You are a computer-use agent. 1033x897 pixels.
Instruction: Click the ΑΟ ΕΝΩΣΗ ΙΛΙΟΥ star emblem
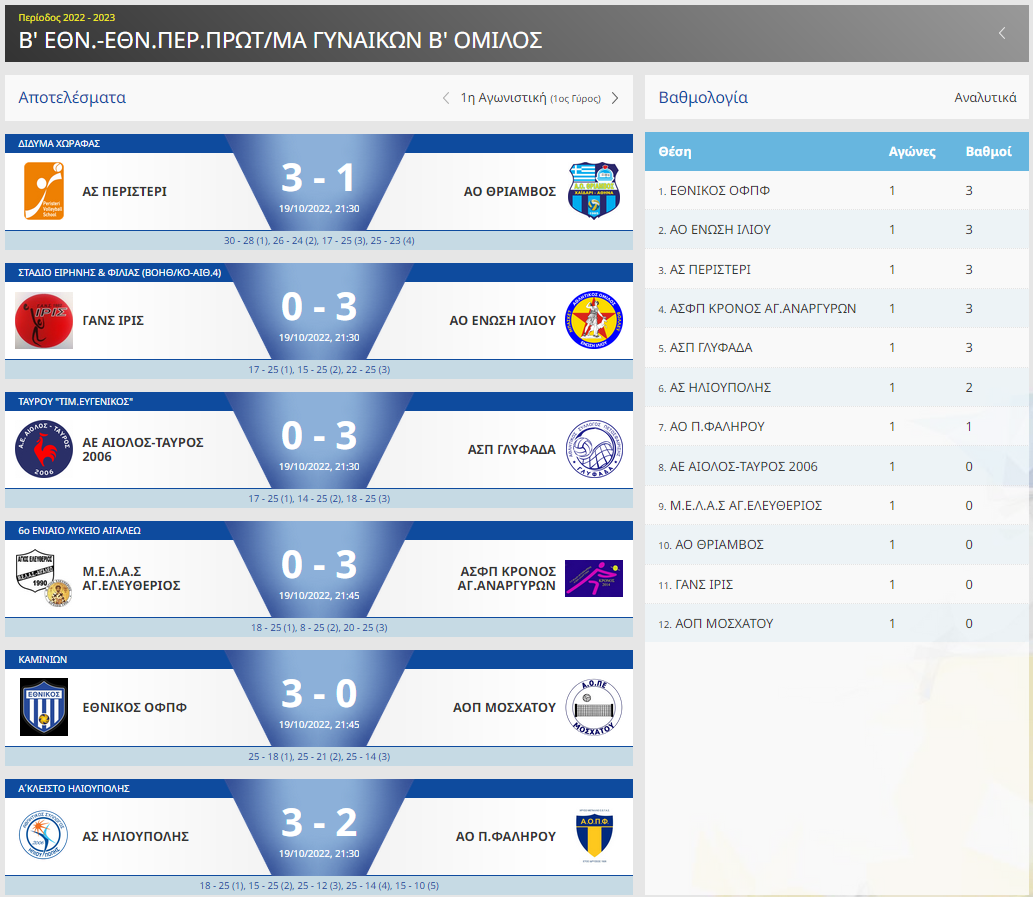click(x=594, y=320)
